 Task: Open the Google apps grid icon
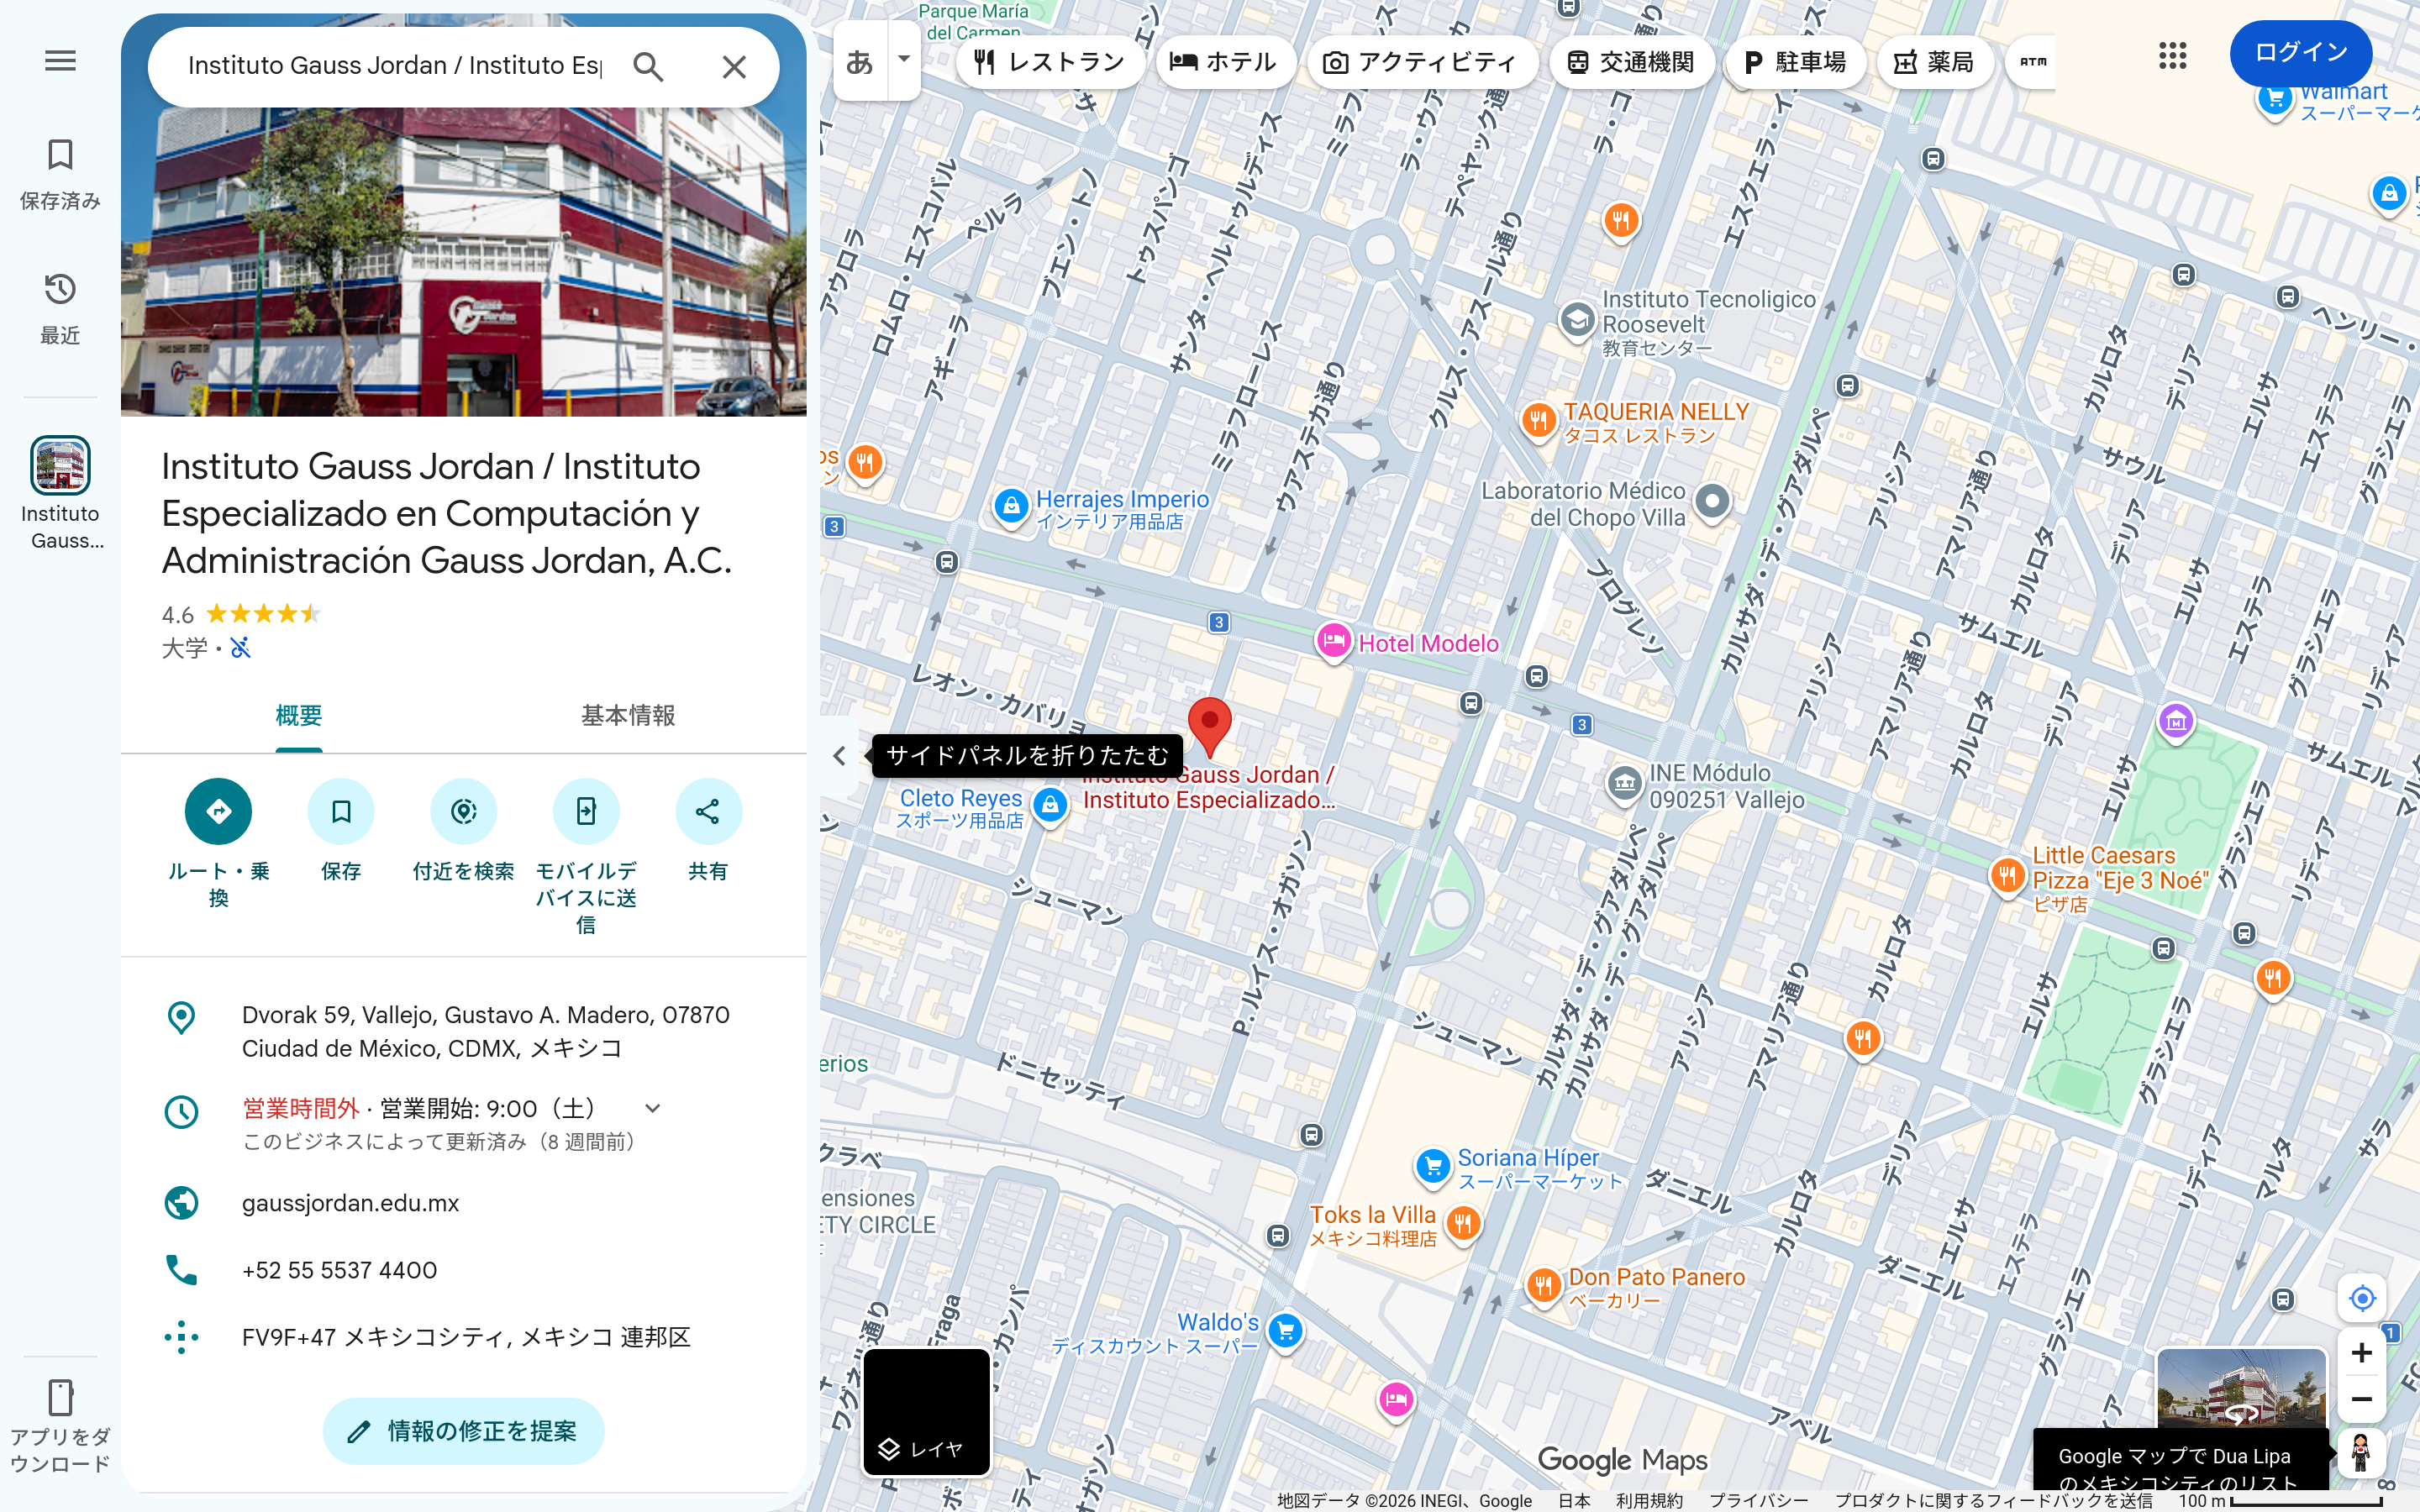(x=2172, y=55)
